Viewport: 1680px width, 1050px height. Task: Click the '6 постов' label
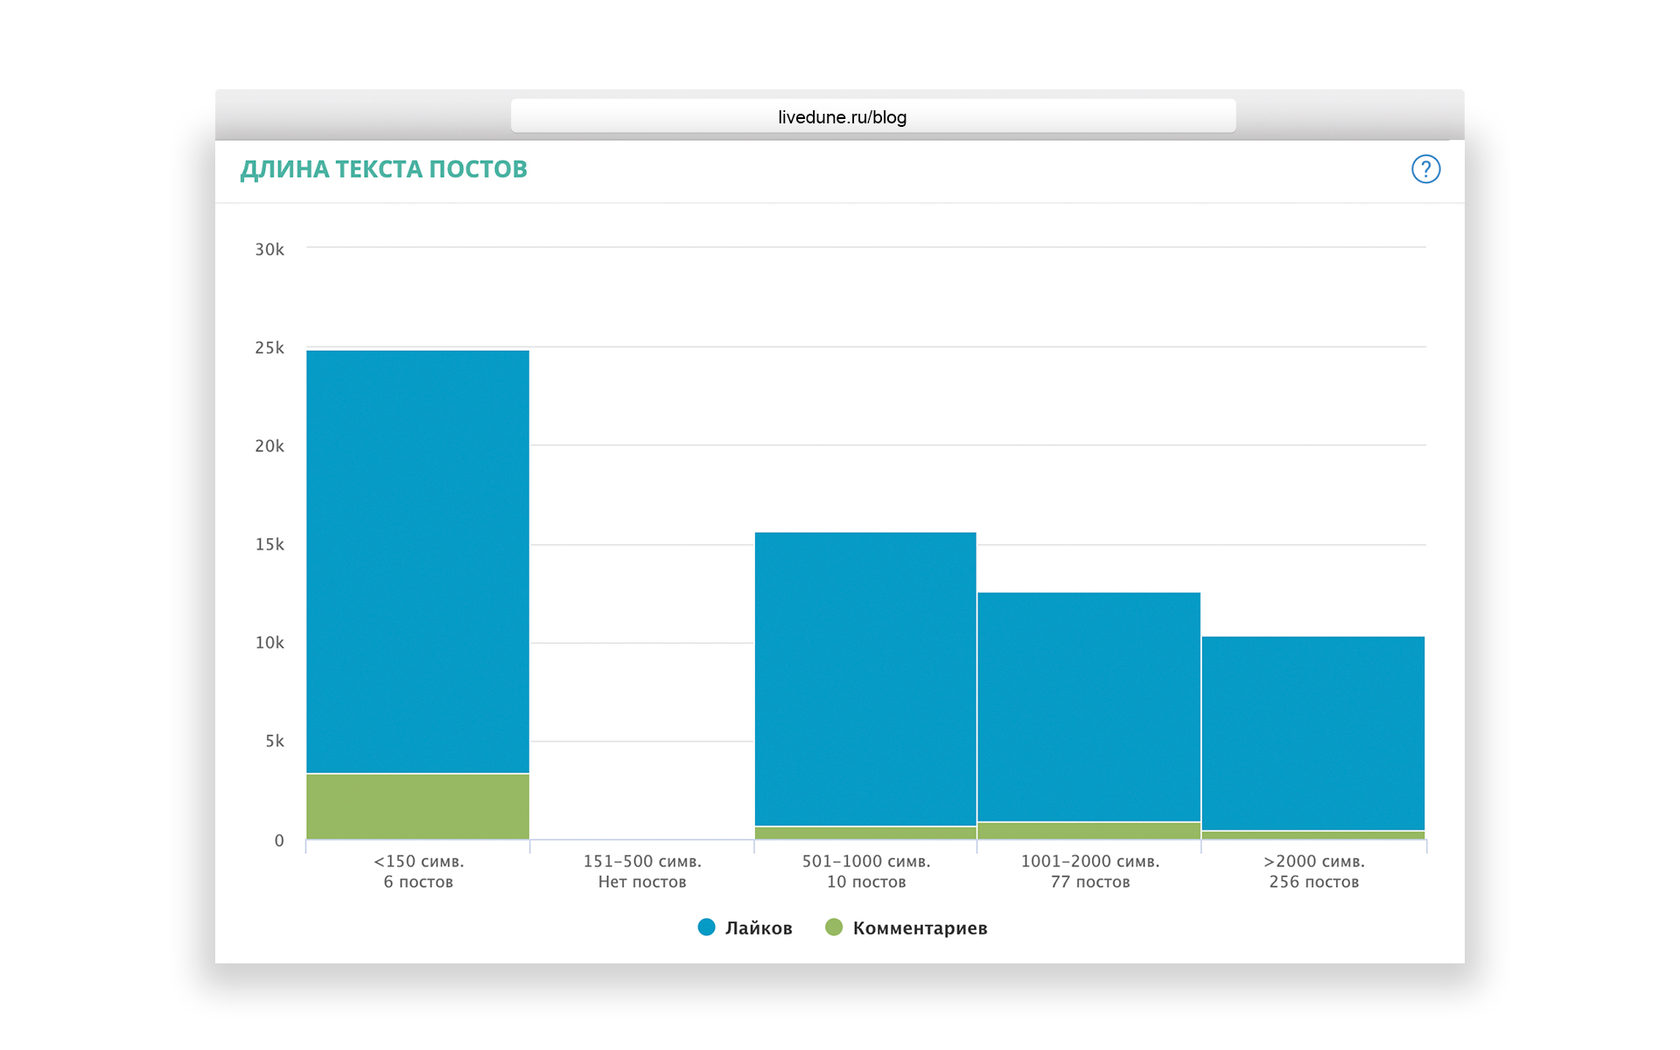click(x=418, y=882)
